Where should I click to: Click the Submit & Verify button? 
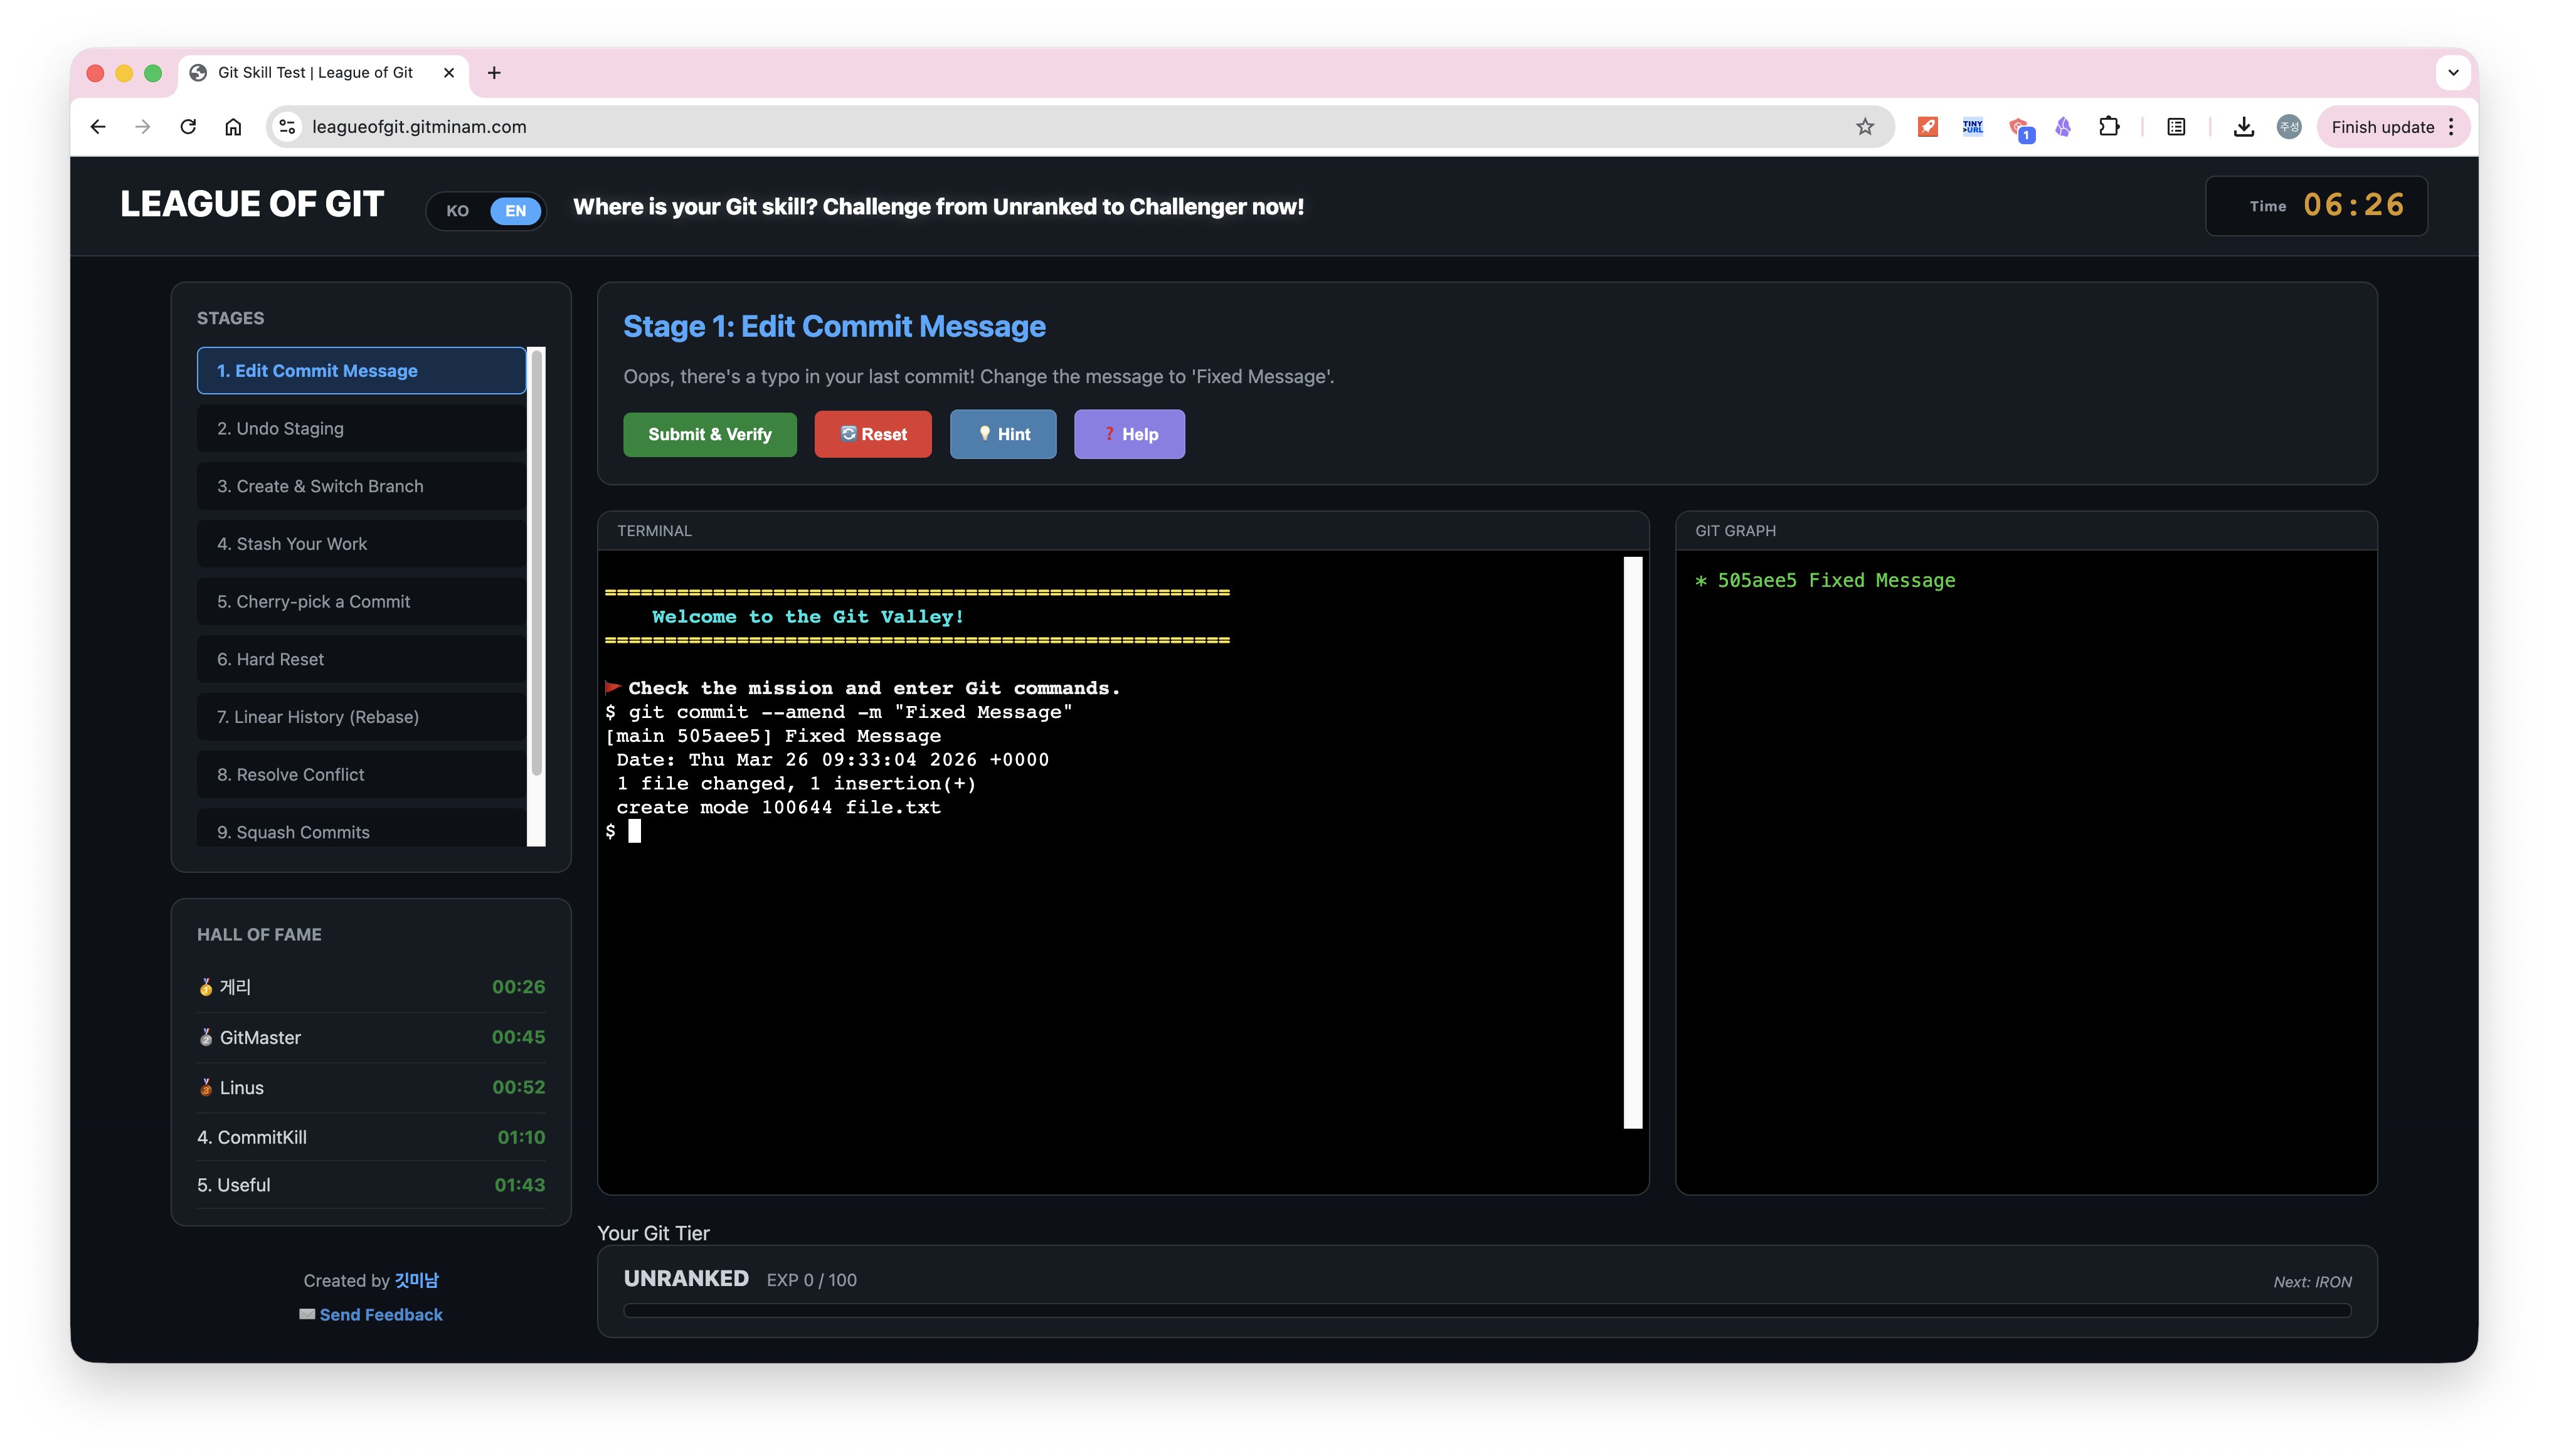coord(709,434)
